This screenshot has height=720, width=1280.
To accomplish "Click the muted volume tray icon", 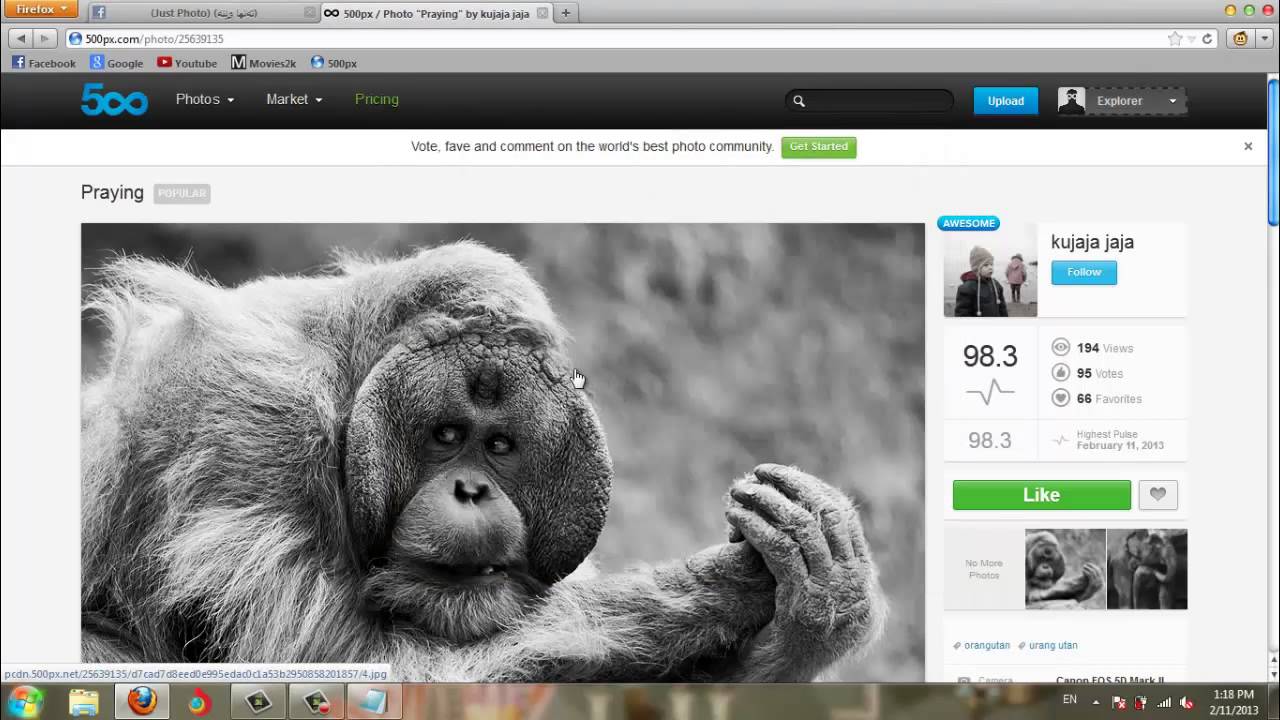I will coord(1185,702).
